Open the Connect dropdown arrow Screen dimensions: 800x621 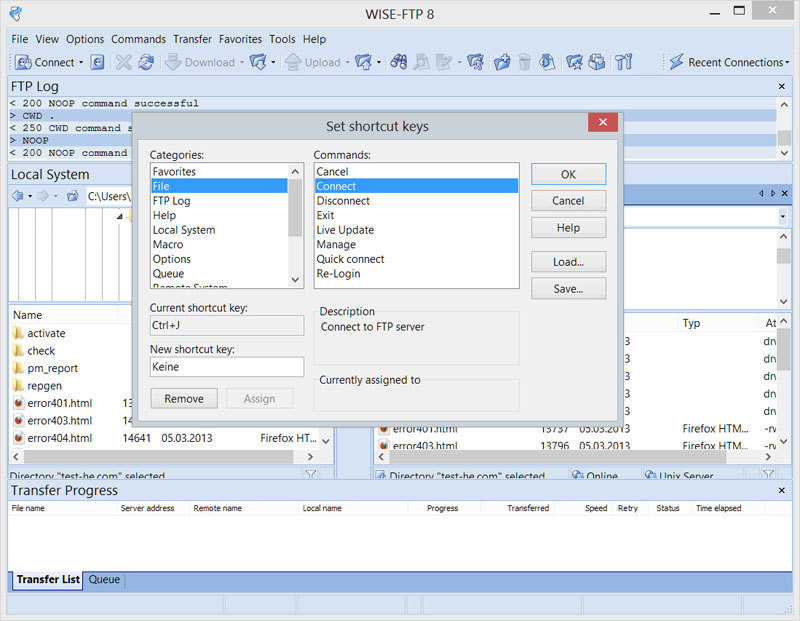[81, 62]
